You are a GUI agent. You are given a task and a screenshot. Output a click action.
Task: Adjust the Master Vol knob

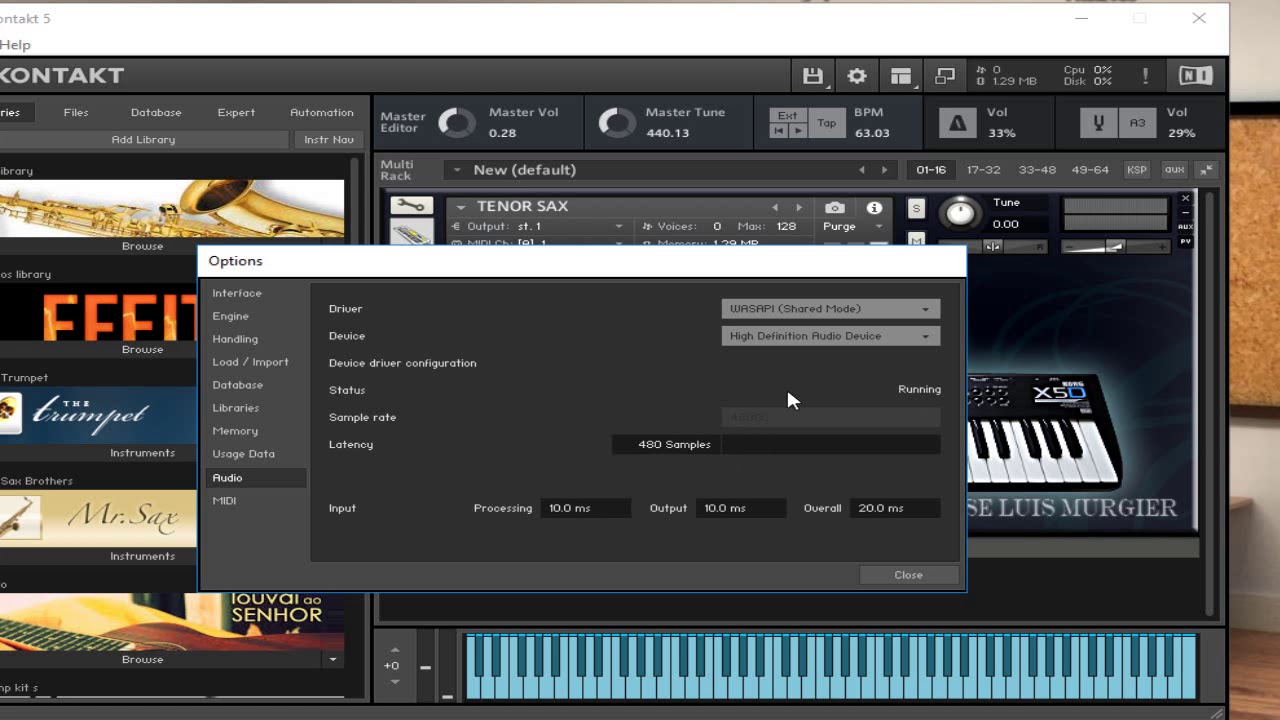tap(457, 122)
